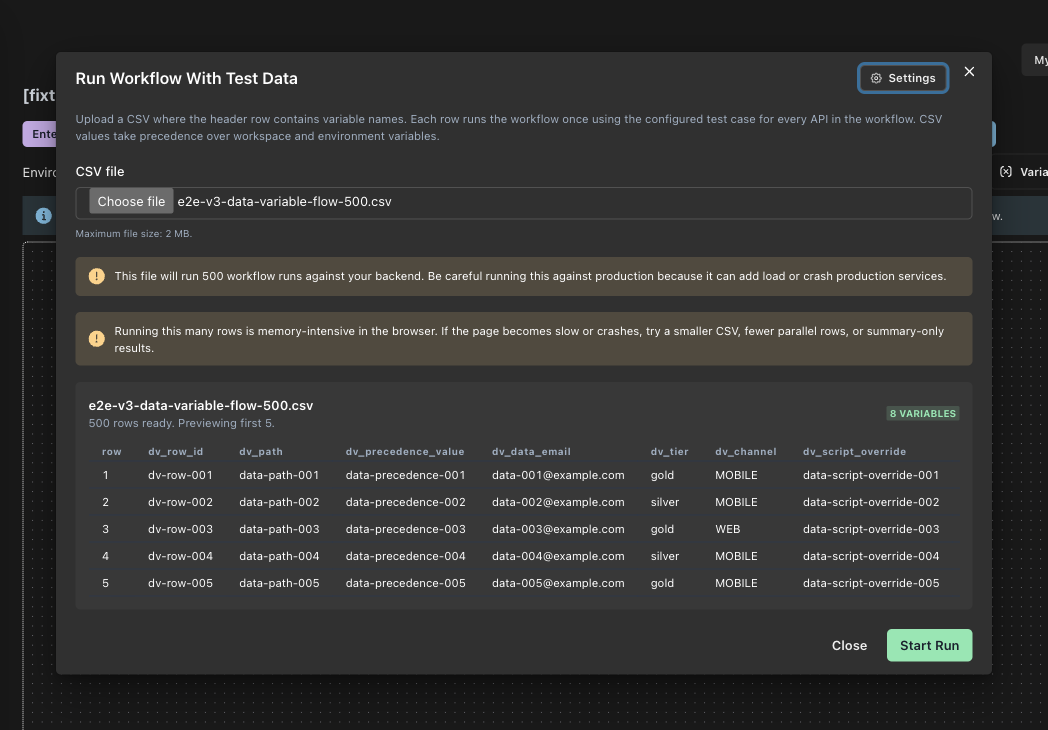Click the MOBILE channel cell in row 4
1048x730 pixels.
pyautogui.click(x=736, y=556)
